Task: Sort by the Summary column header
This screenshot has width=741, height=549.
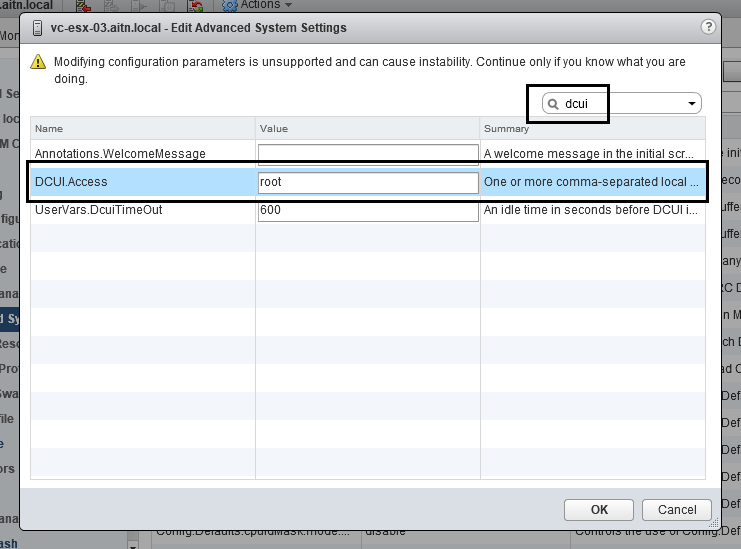Action: coord(592,129)
